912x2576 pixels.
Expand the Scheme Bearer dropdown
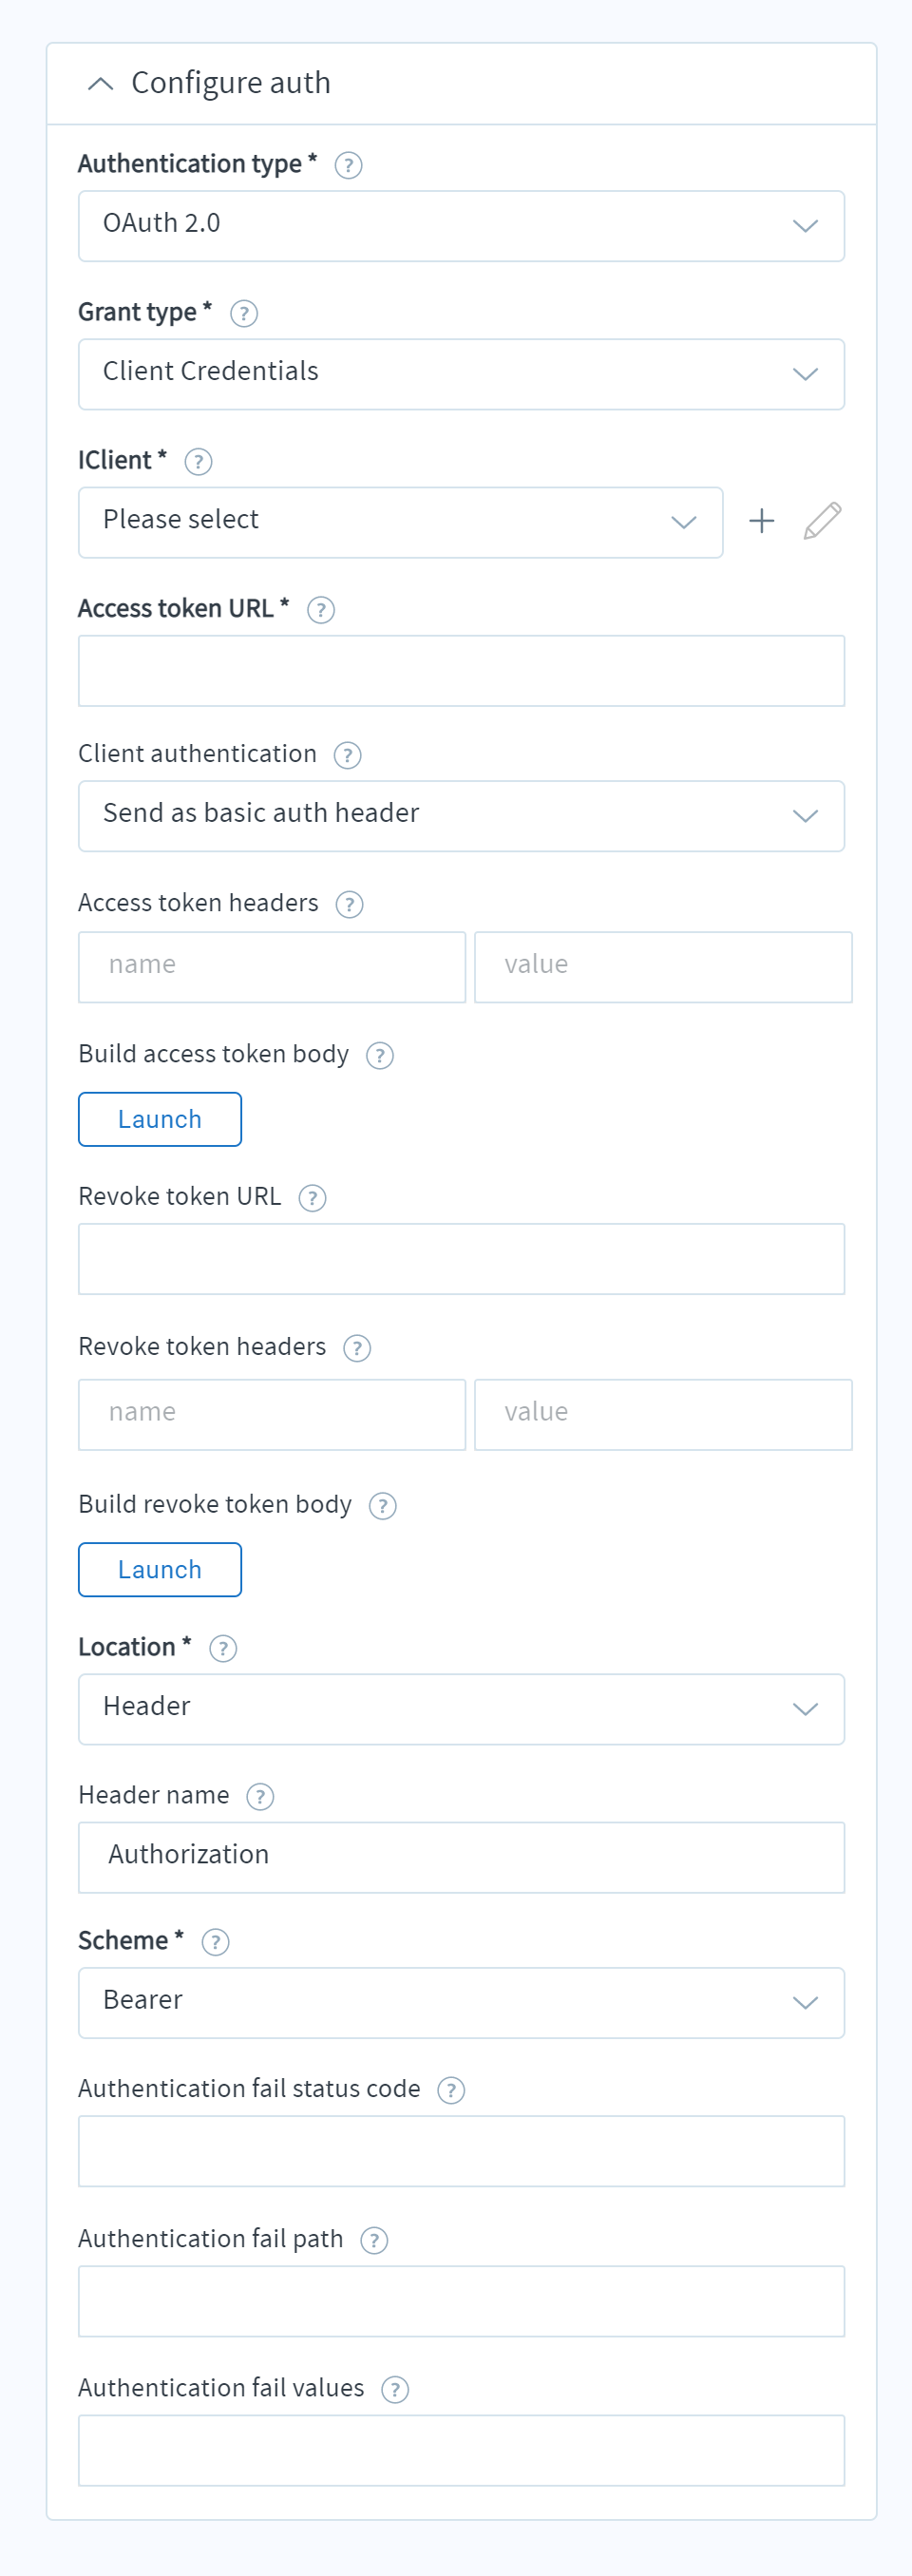(461, 2002)
